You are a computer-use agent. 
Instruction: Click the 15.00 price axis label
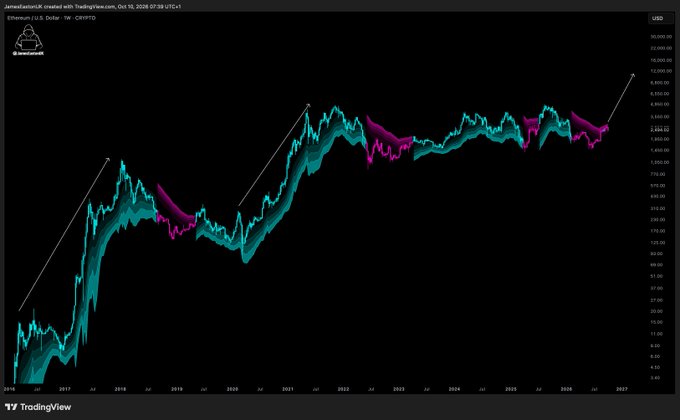point(657,322)
